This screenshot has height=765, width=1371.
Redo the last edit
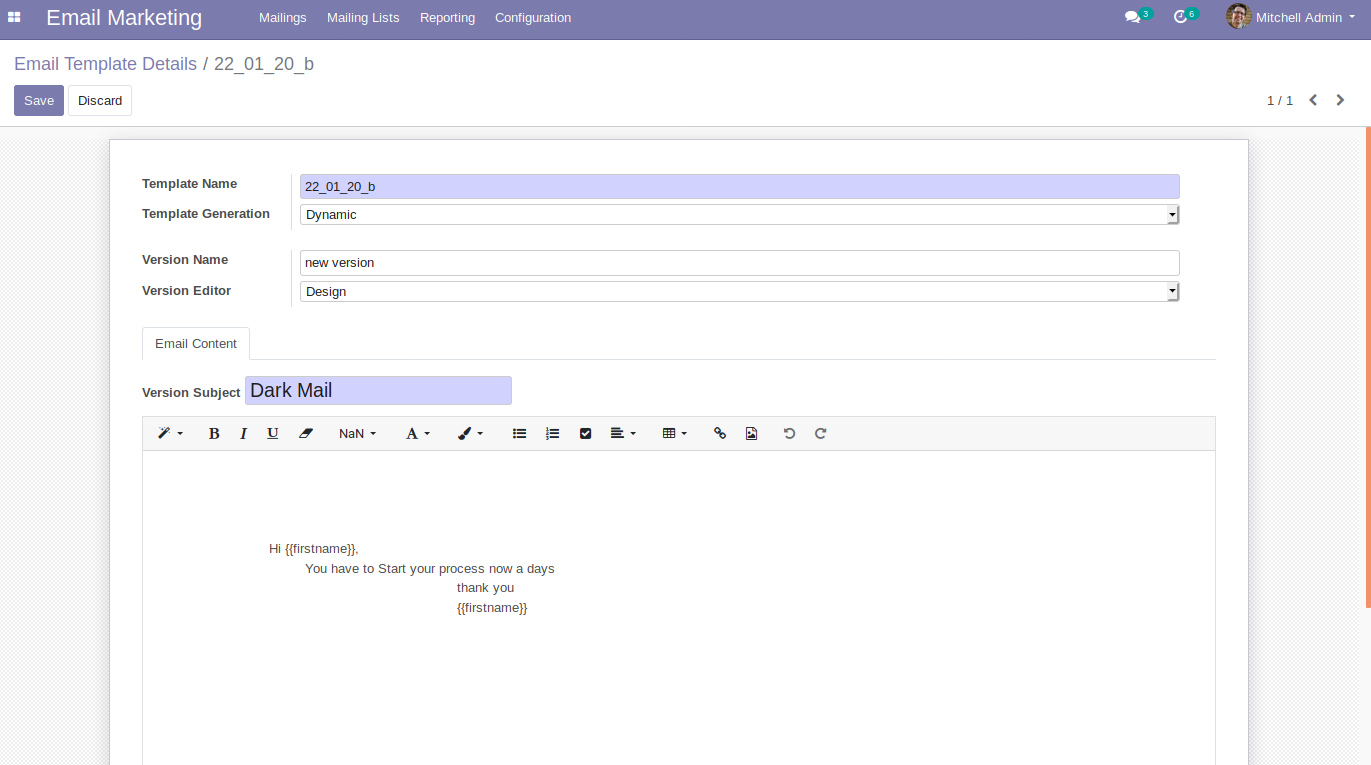821,433
